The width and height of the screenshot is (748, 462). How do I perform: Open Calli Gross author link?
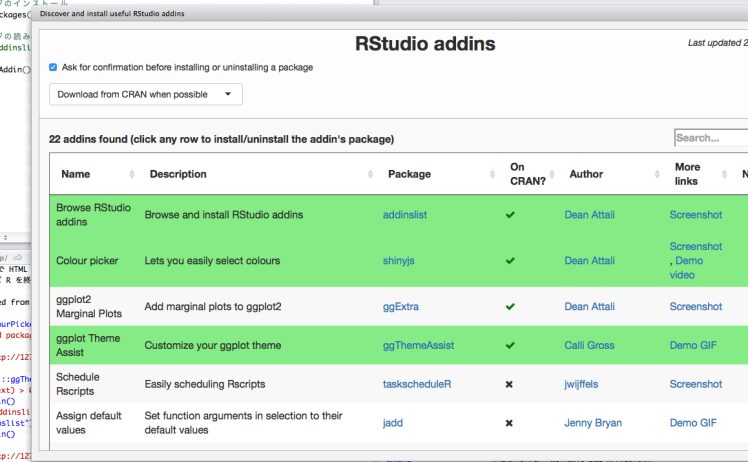[591, 346]
